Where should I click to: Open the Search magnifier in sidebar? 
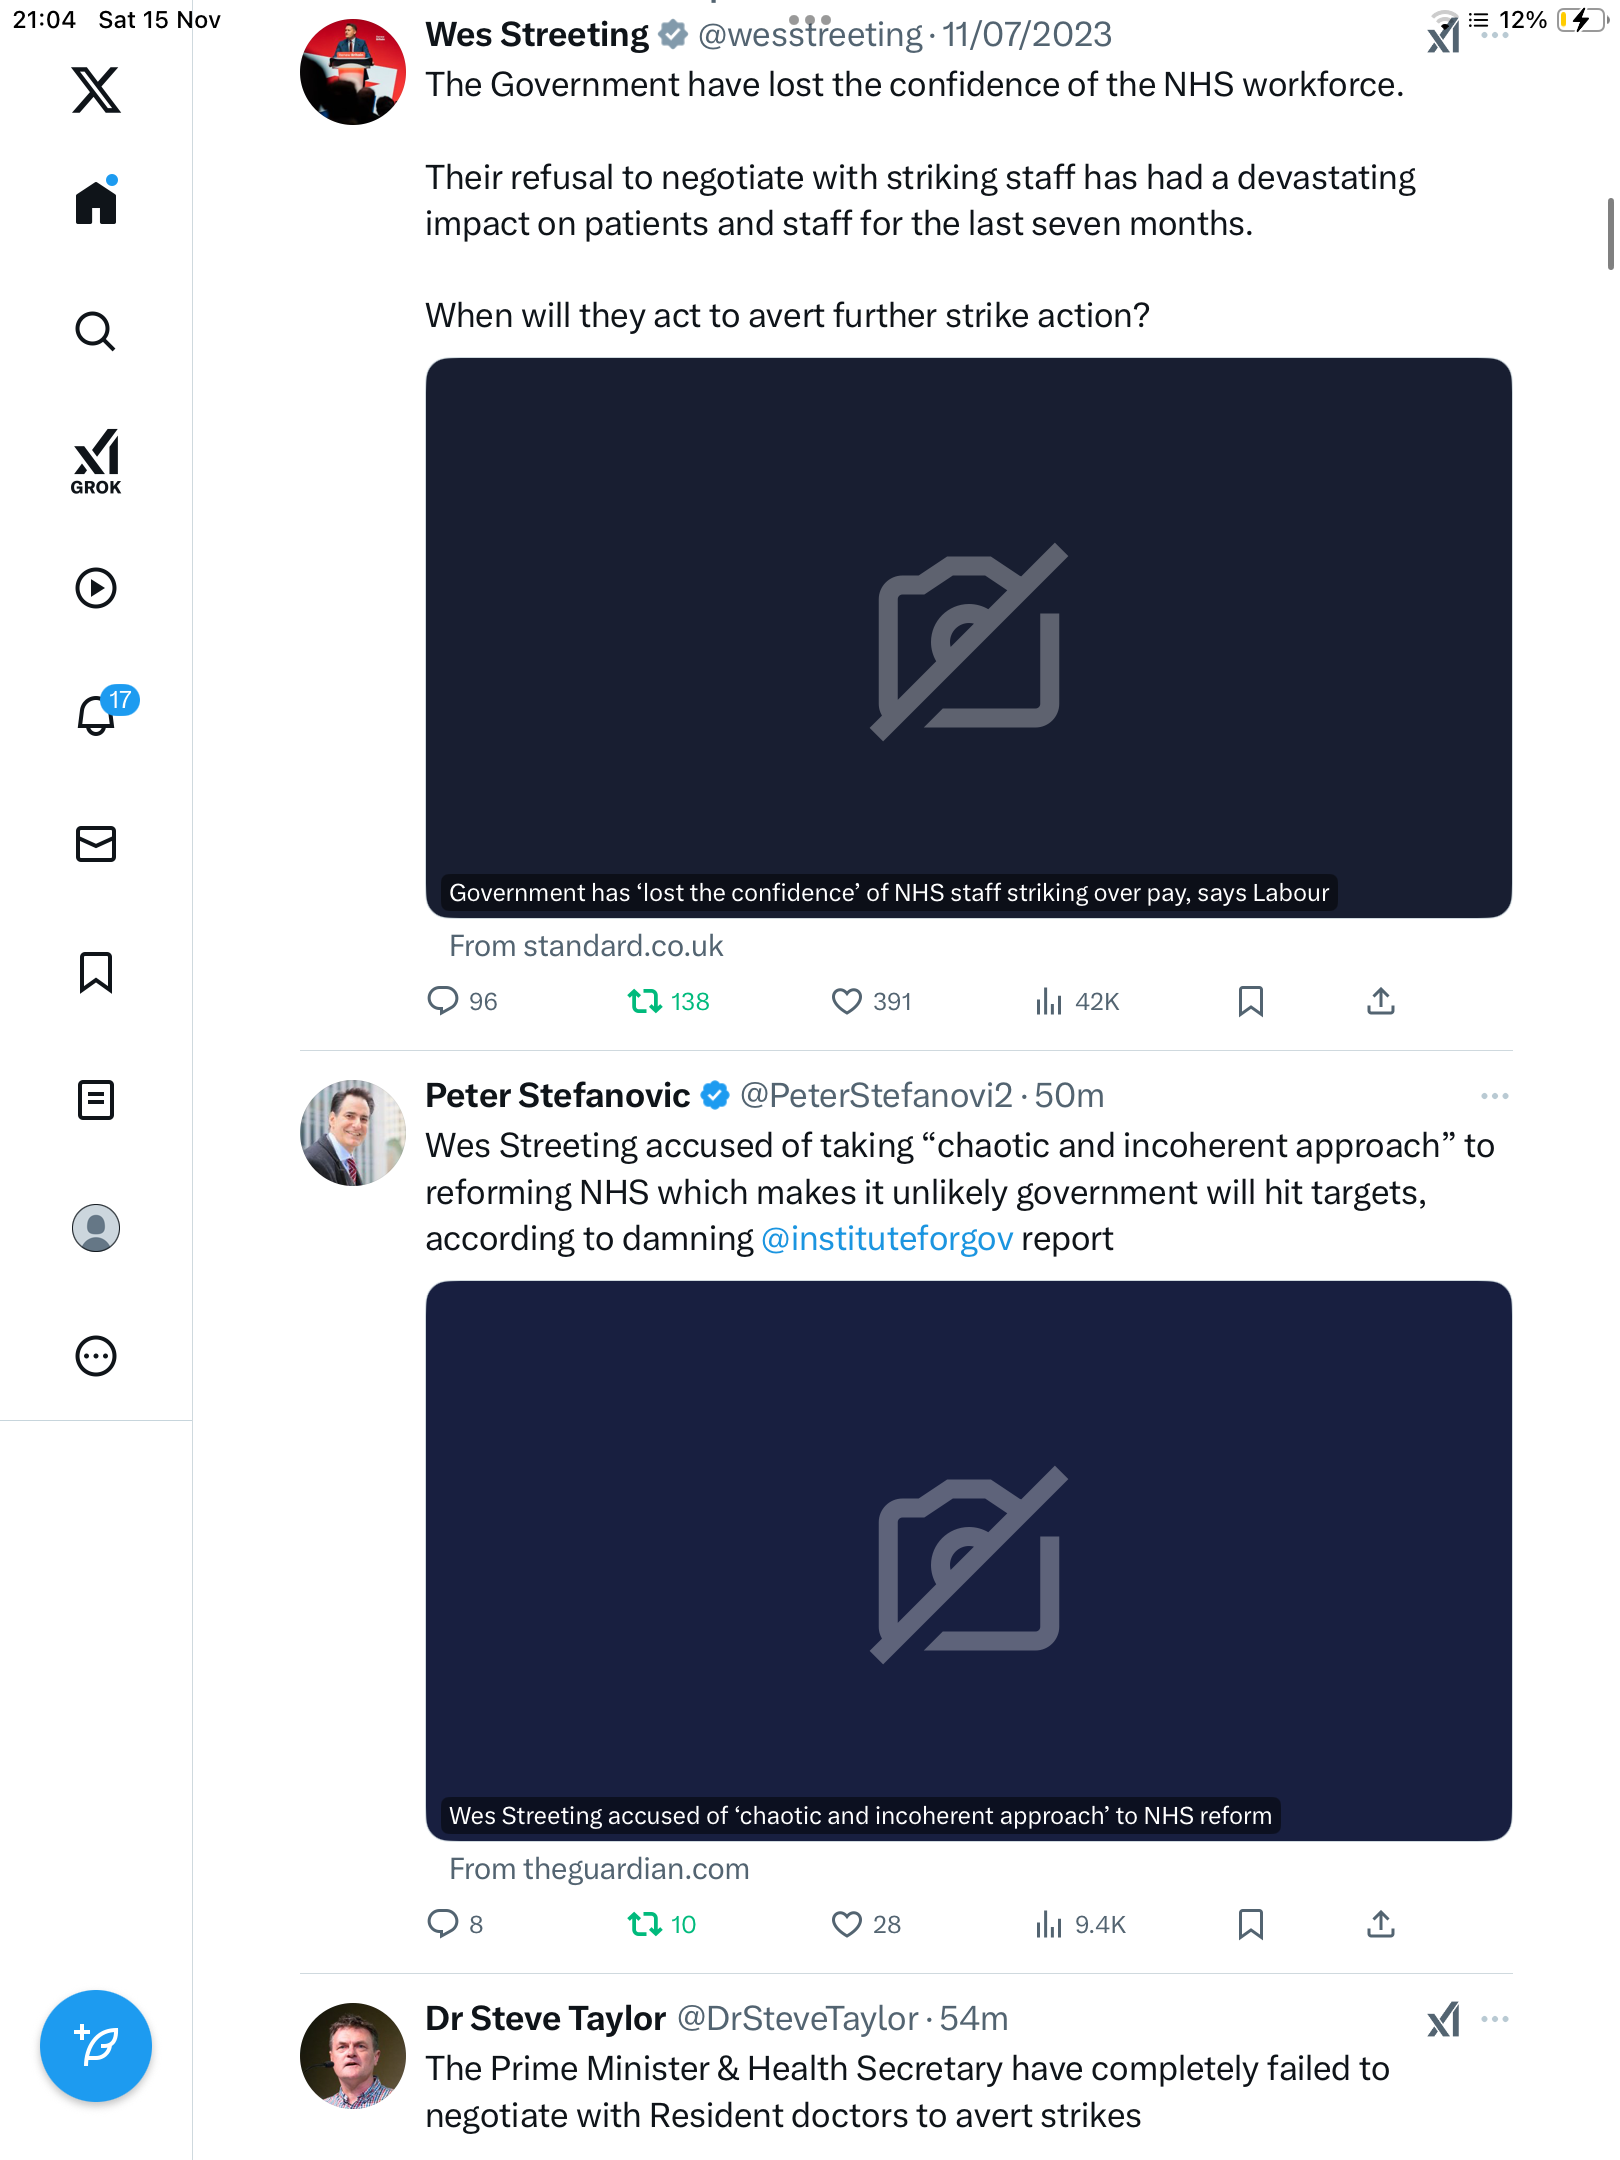[x=96, y=332]
